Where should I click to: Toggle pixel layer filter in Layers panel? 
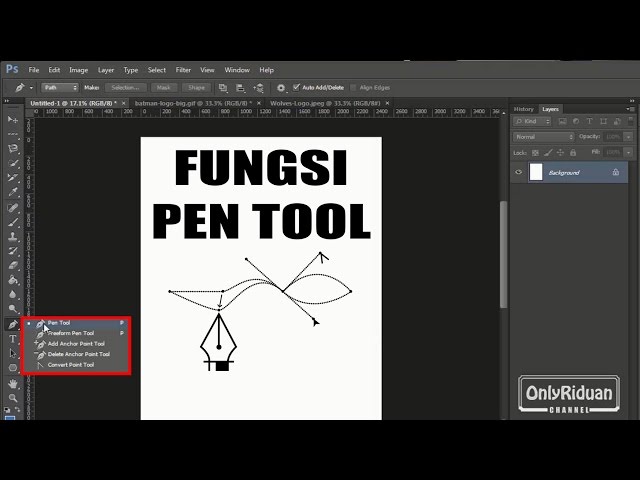pyautogui.click(x=562, y=121)
